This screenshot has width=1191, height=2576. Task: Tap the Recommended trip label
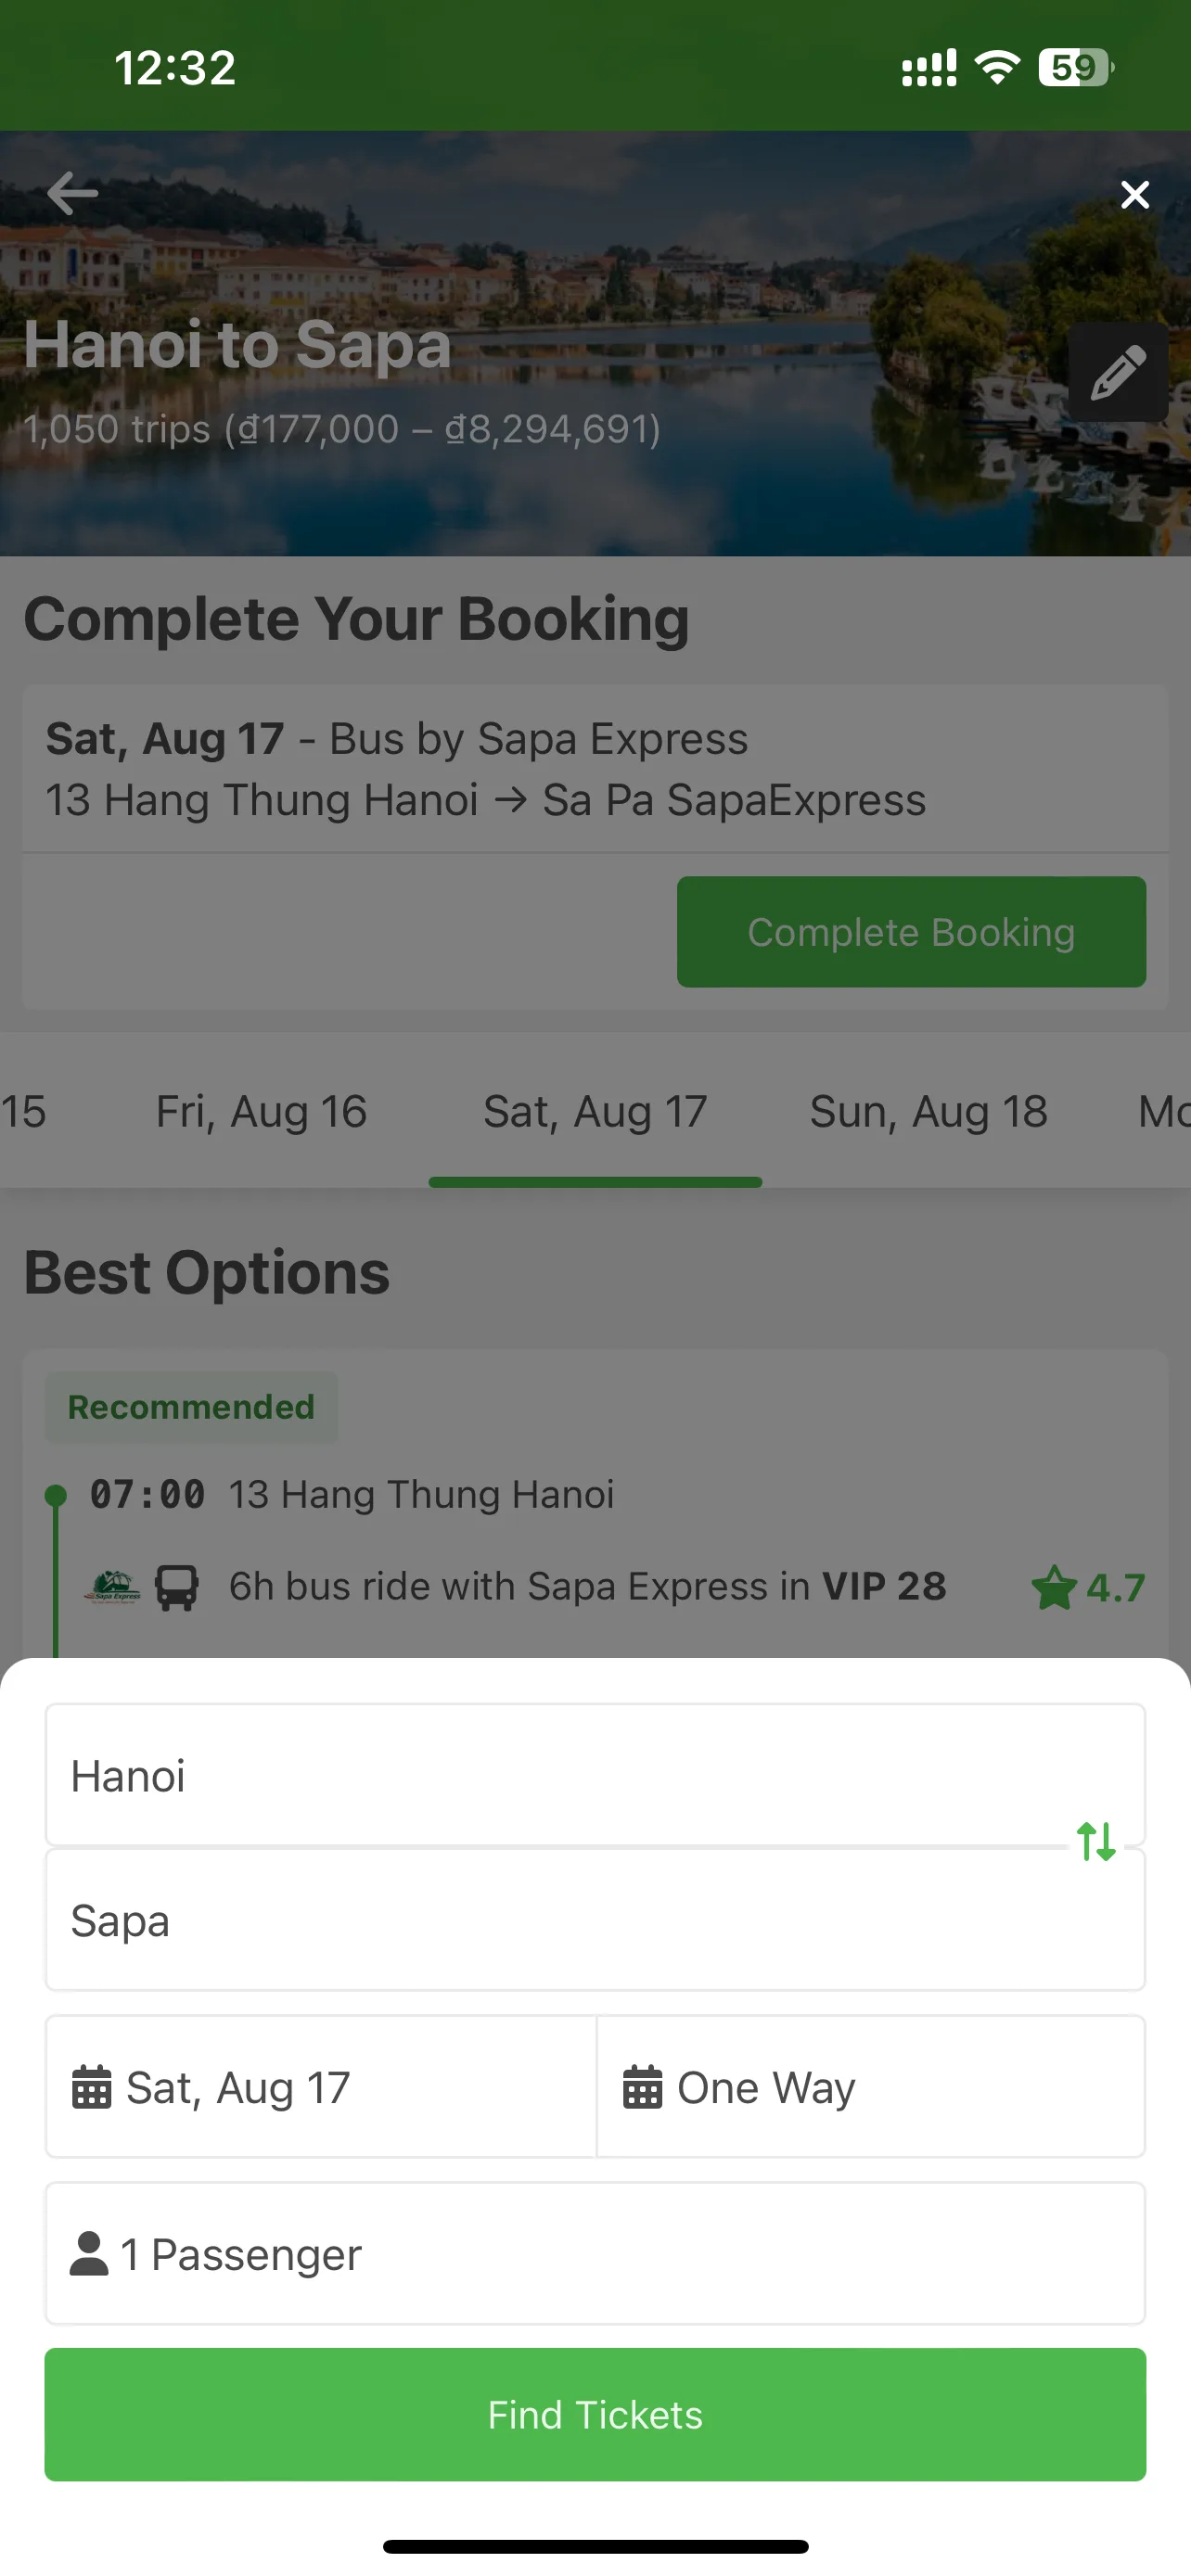(191, 1407)
